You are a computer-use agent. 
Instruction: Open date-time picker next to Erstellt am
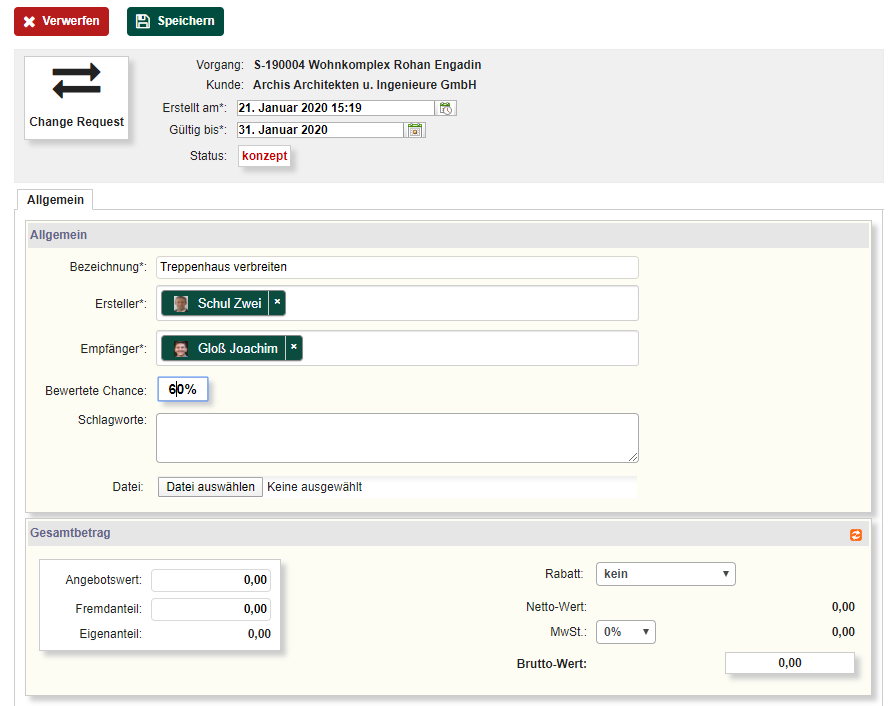pos(446,108)
